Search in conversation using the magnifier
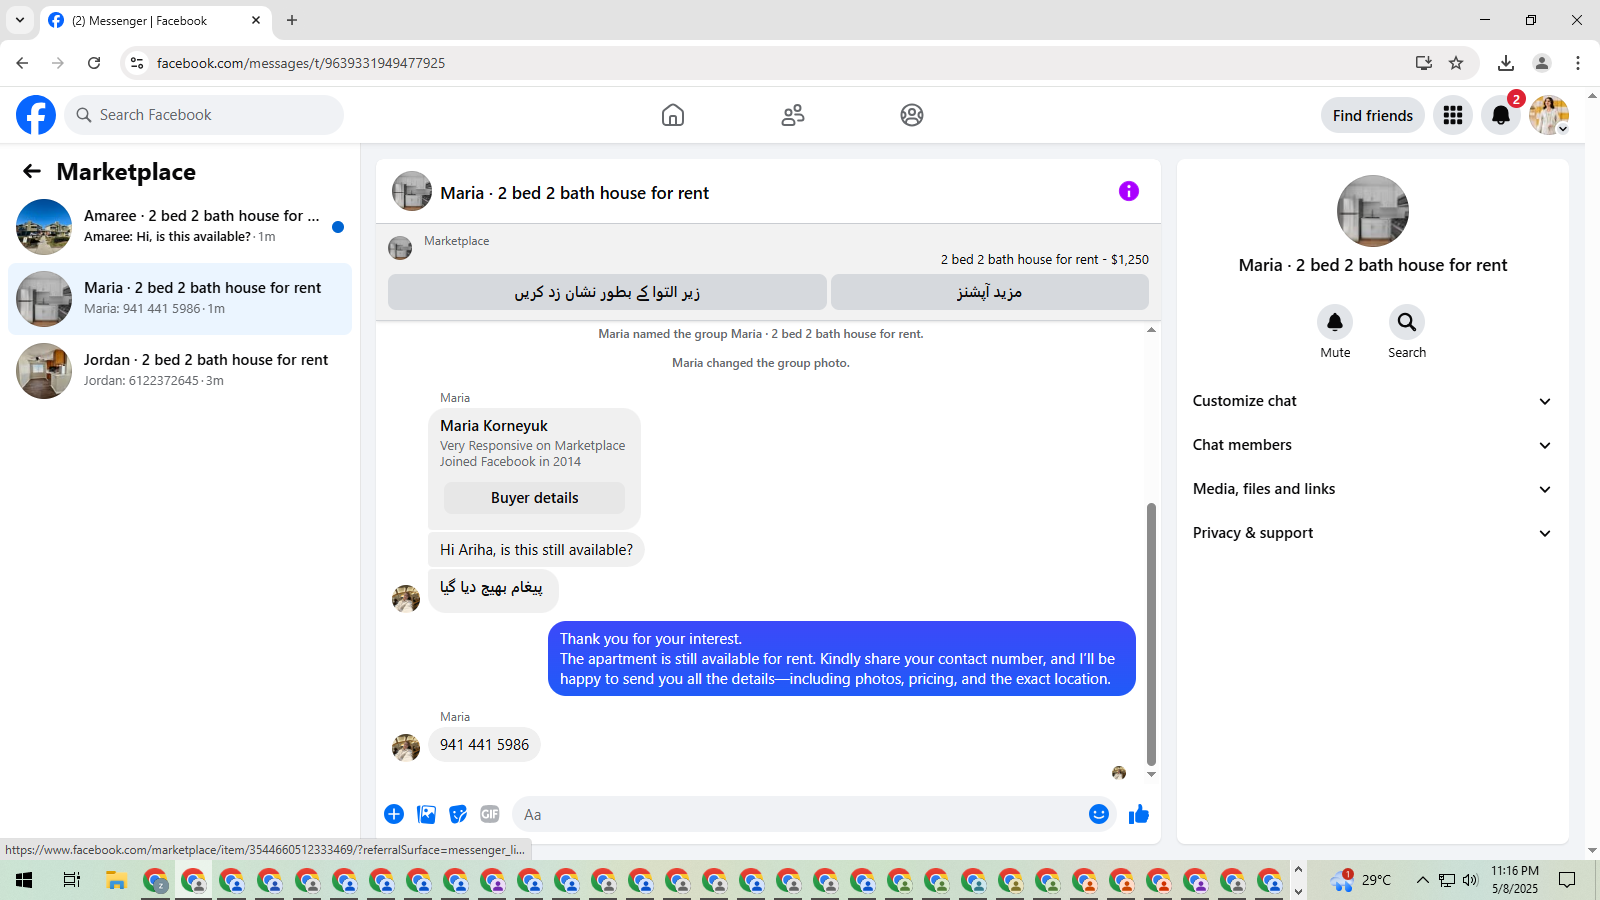Screen dimensions: 1600x900 click(x=1407, y=322)
